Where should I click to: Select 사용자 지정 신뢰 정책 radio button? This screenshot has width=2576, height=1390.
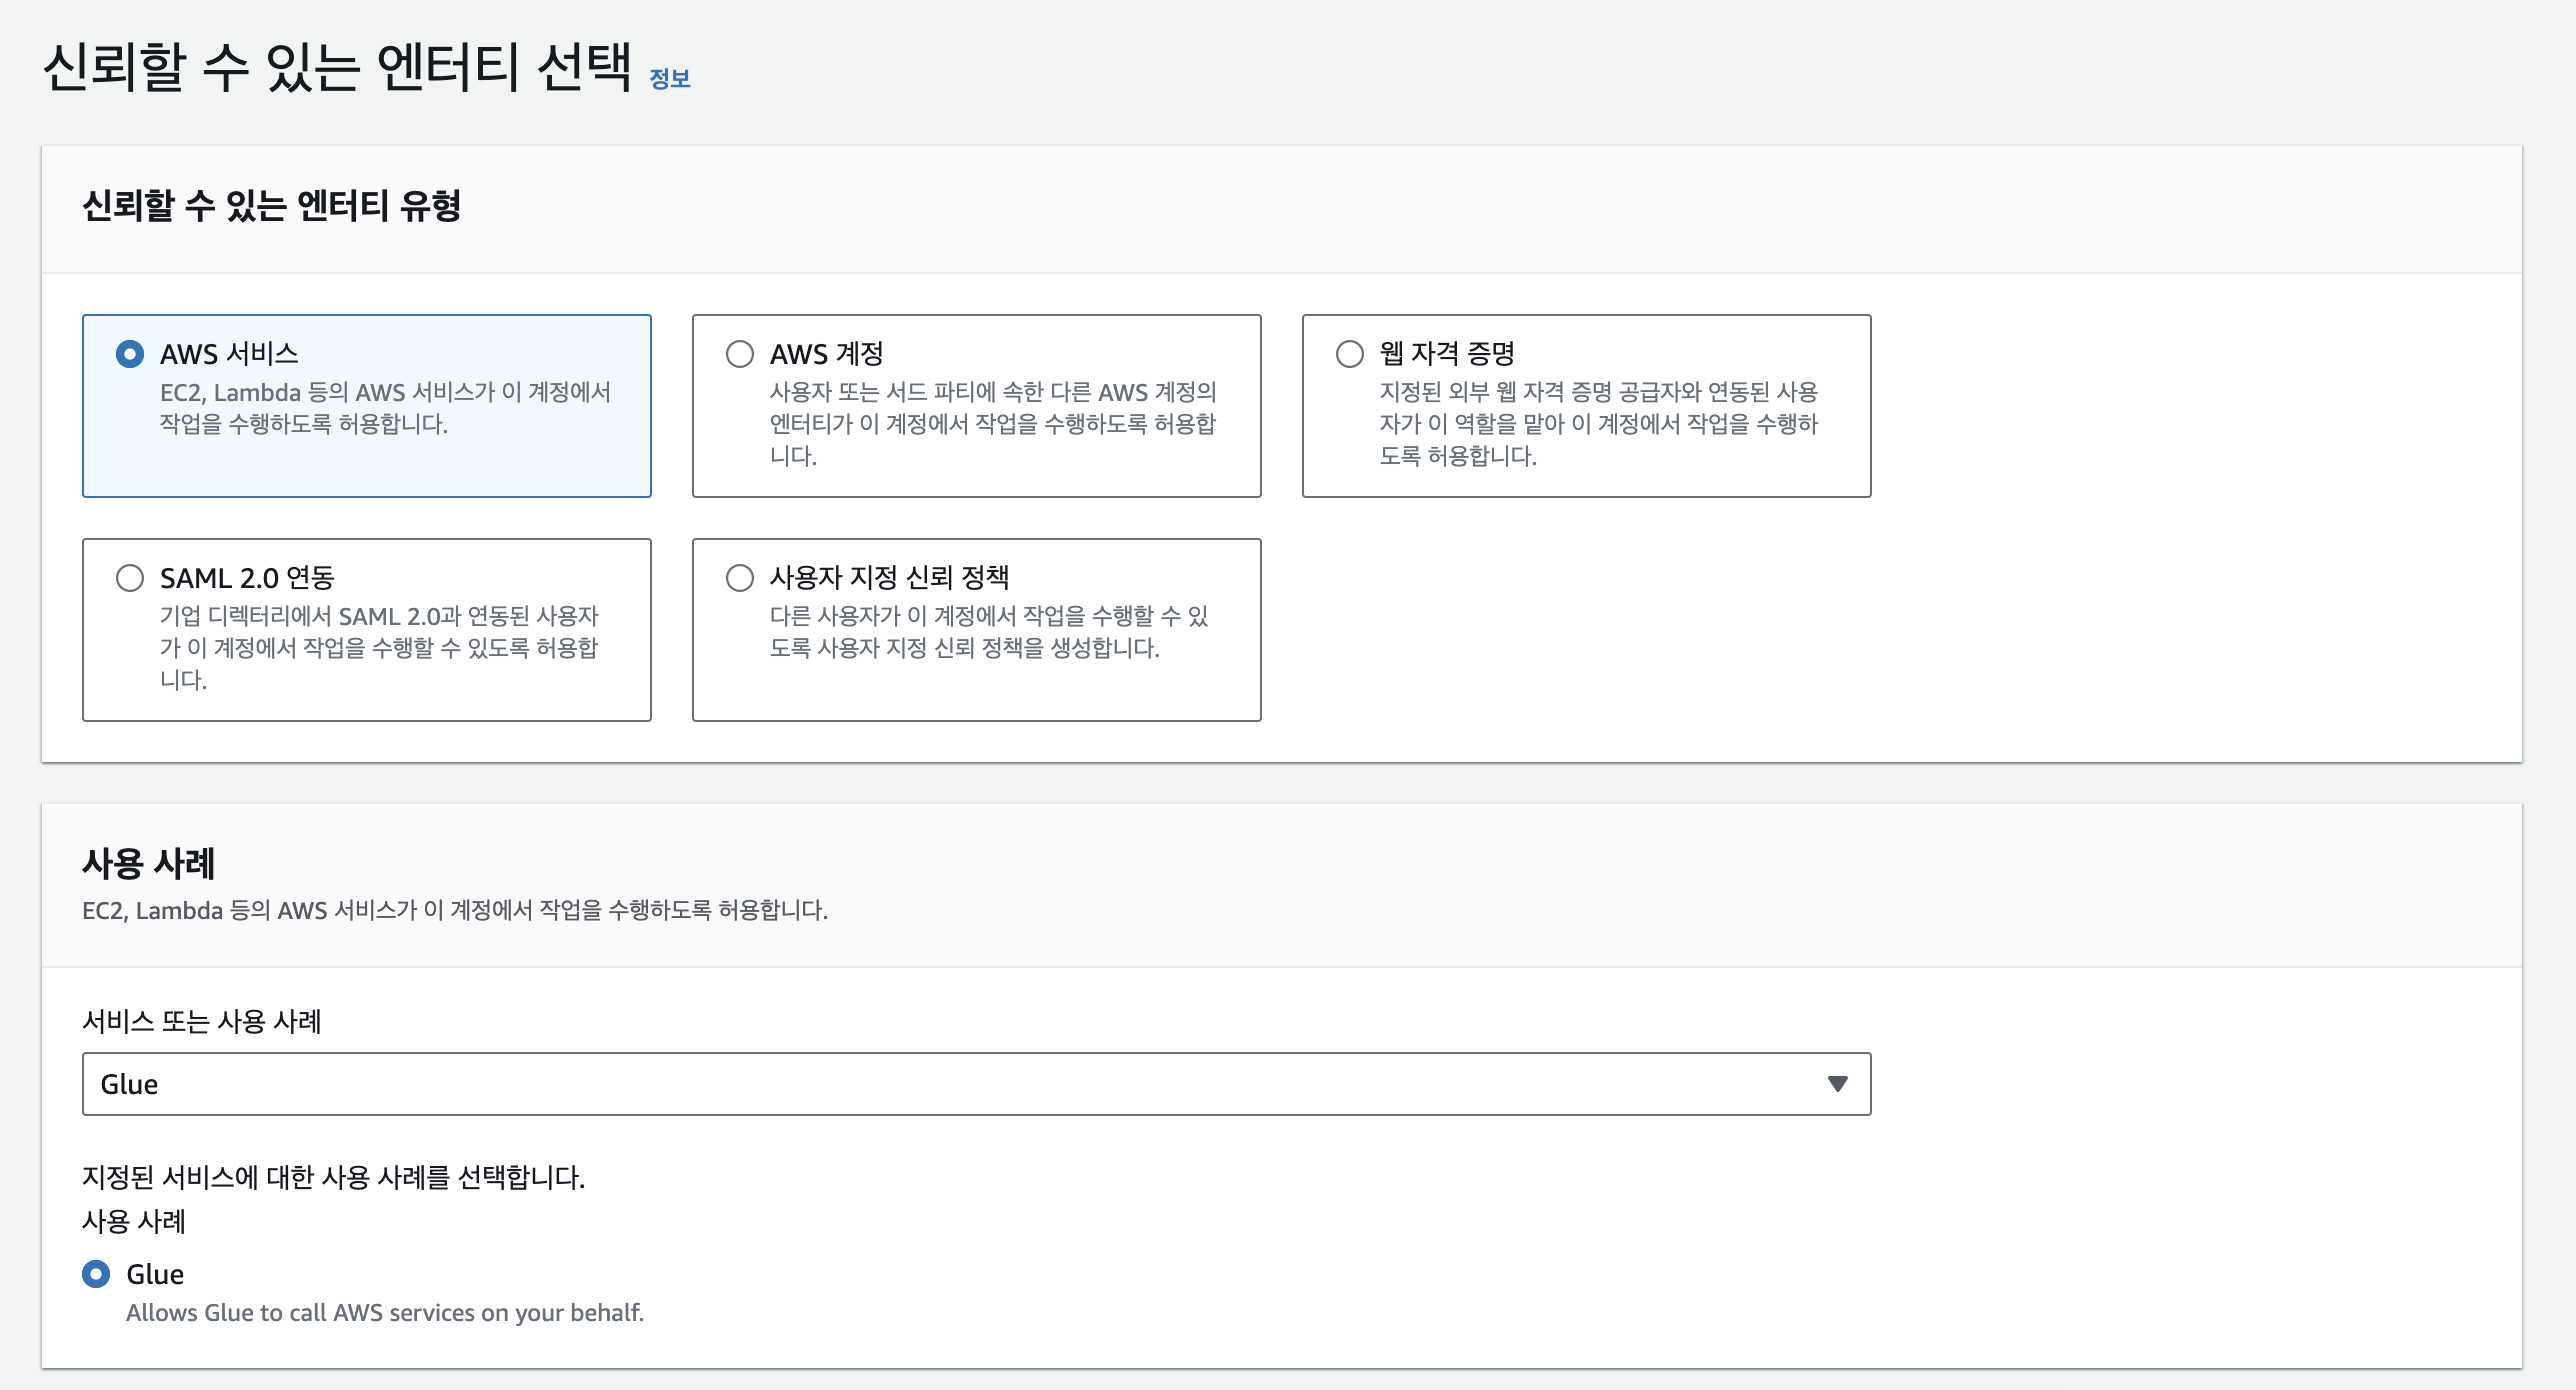coord(740,578)
